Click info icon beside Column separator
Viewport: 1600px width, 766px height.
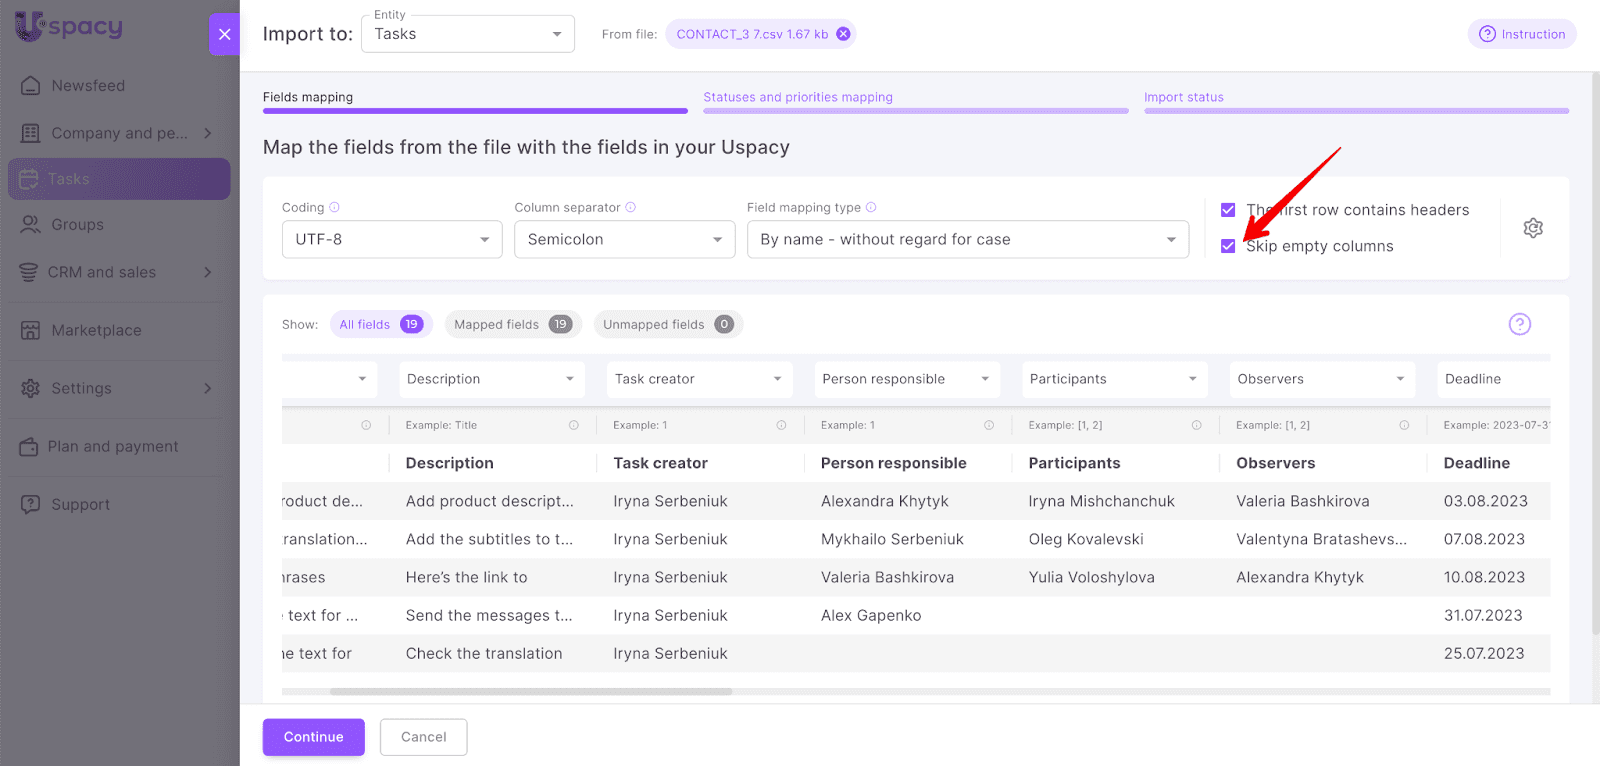tap(630, 207)
